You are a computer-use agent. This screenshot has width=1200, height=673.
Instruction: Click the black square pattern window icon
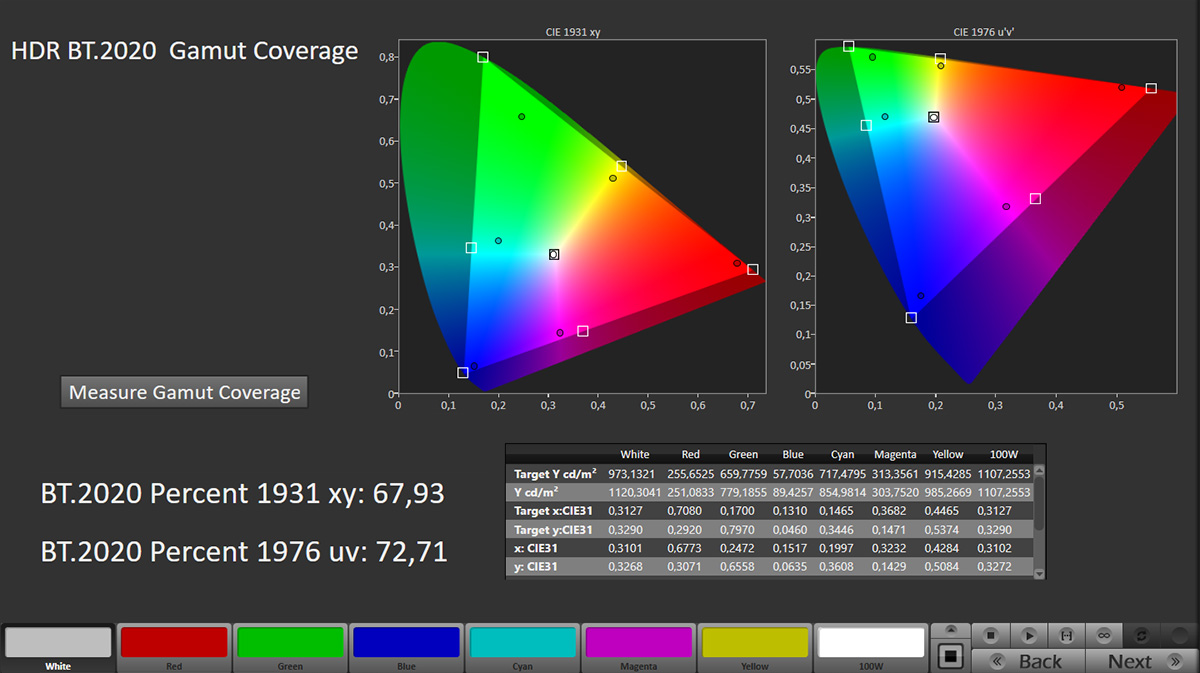point(950,657)
